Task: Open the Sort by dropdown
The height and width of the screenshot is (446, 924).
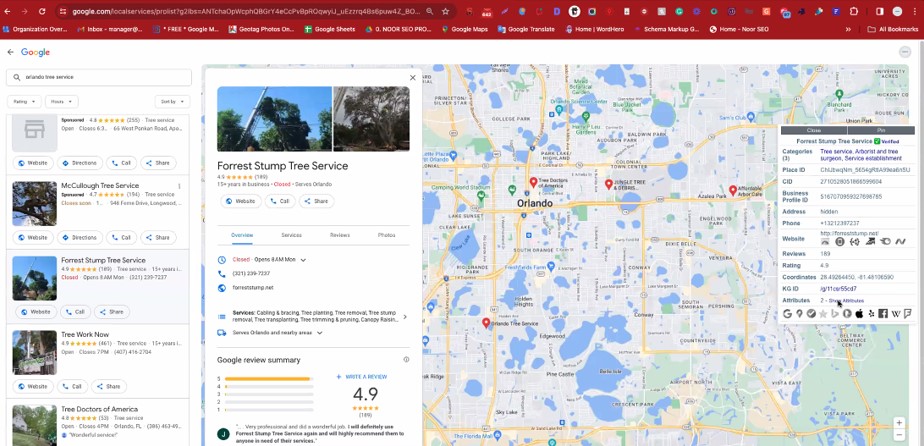Action: point(171,101)
